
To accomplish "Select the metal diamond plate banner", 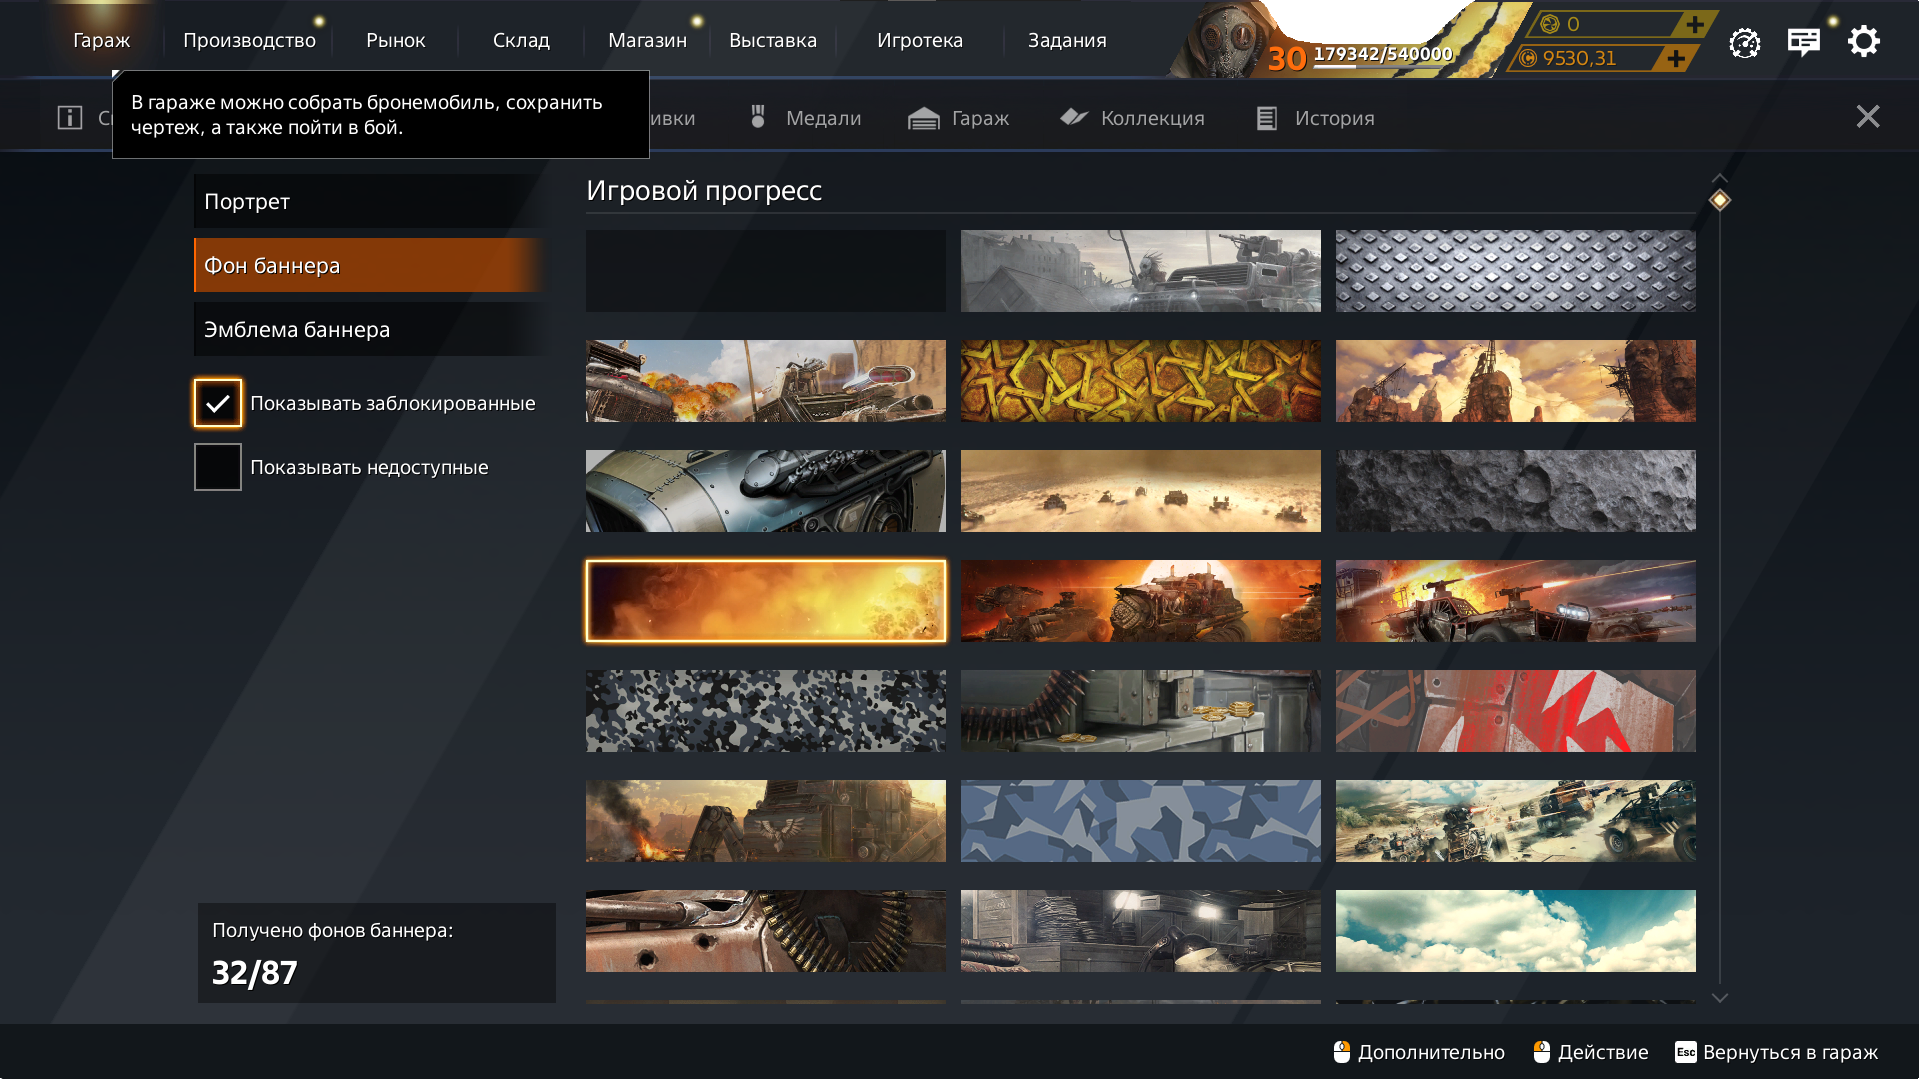I will click(x=1516, y=271).
